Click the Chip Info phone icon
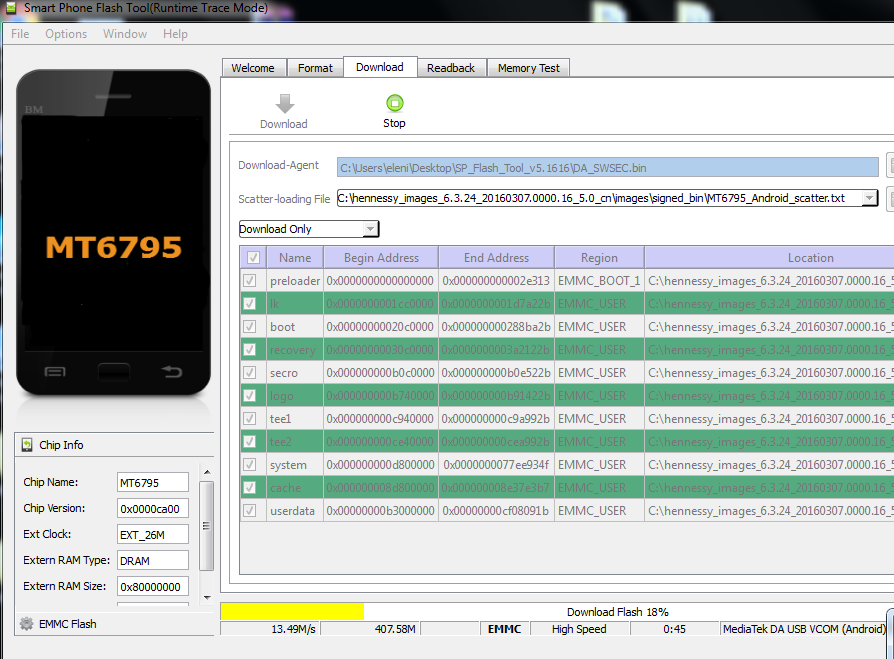Image resolution: width=894 pixels, height=659 pixels. click(26, 445)
